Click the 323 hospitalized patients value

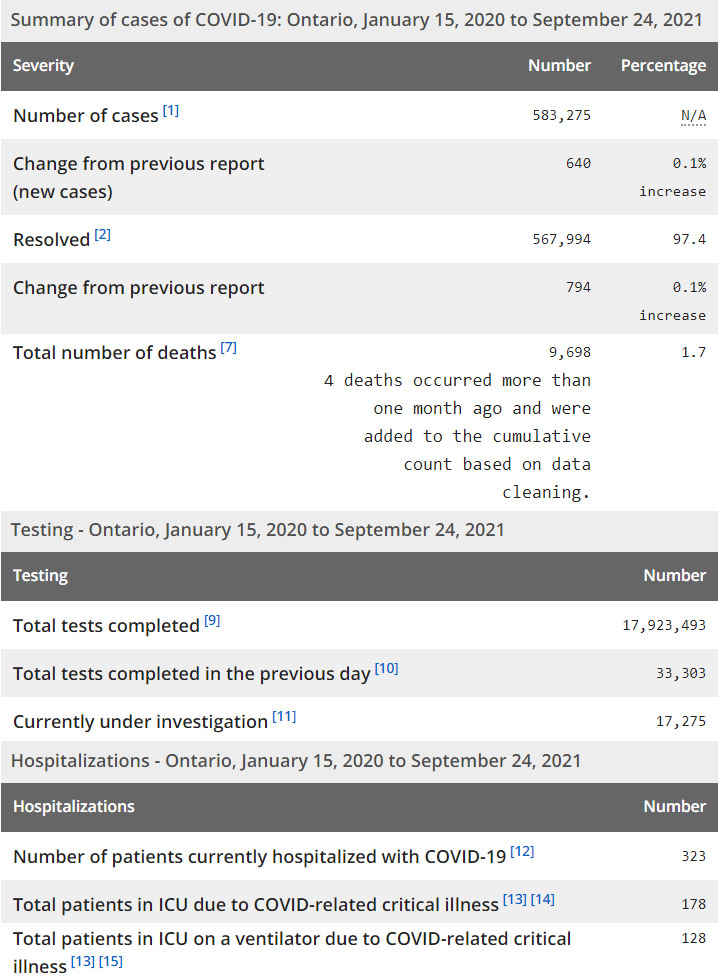click(693, 857)
